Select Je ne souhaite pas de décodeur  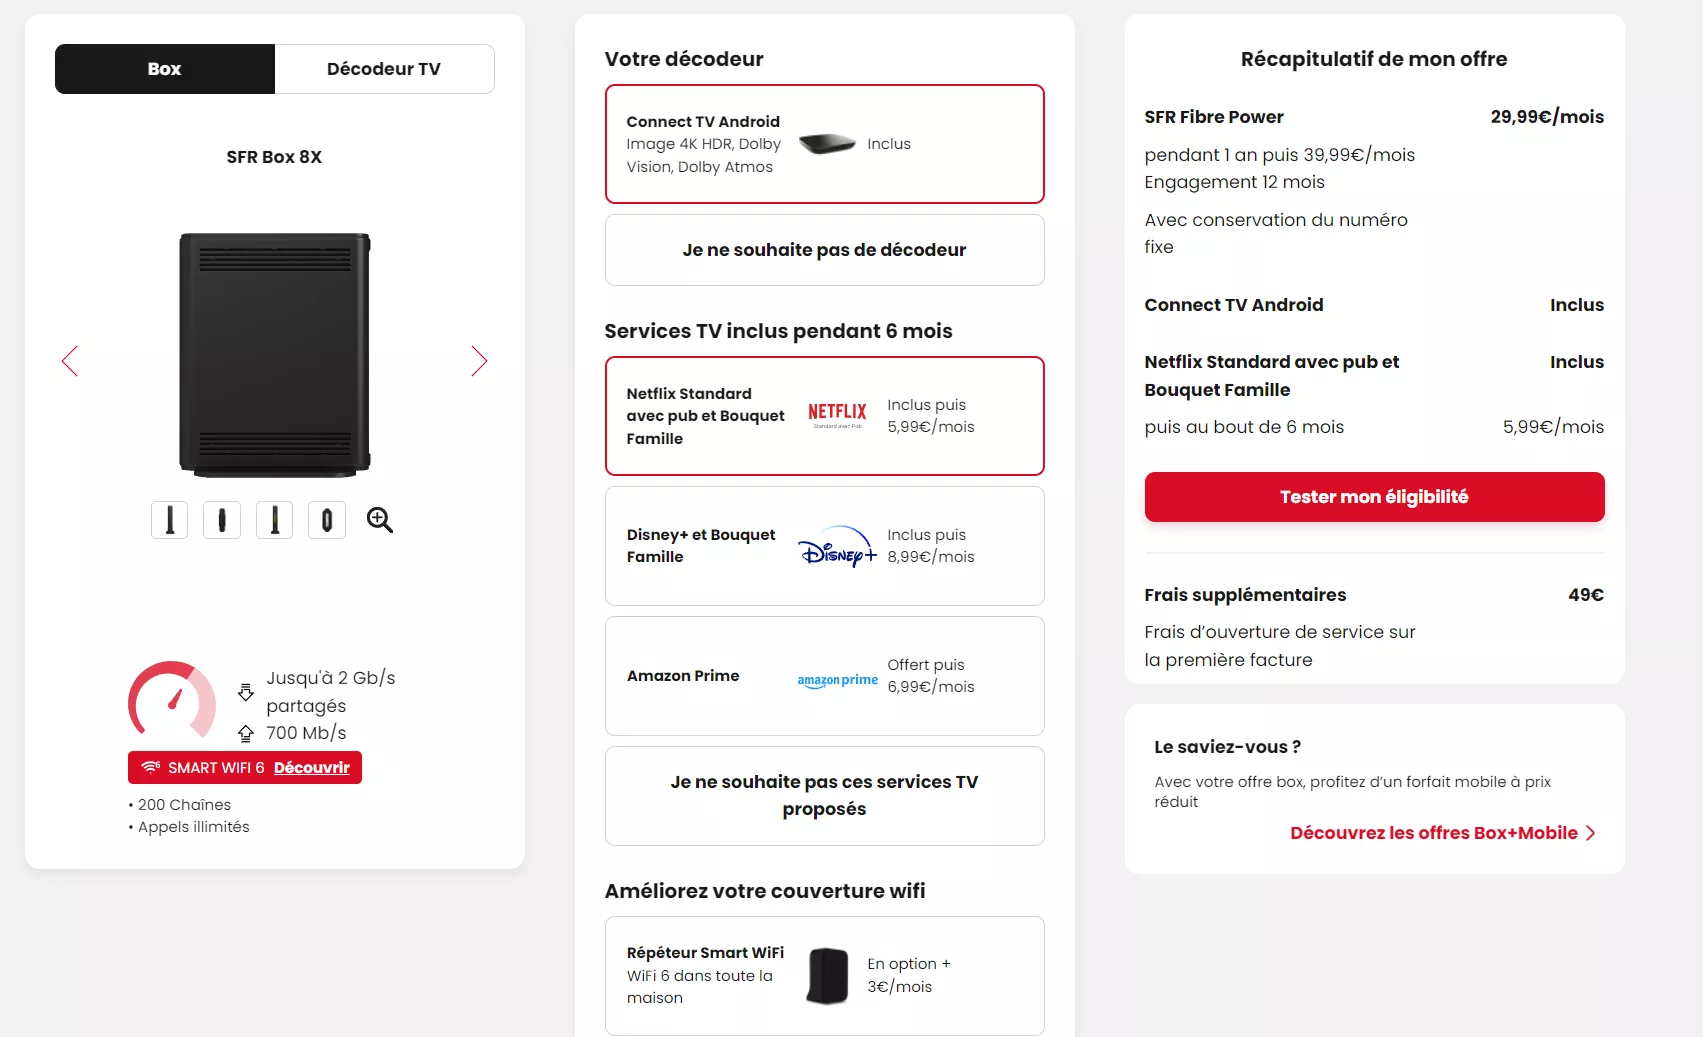click(823, 250)
